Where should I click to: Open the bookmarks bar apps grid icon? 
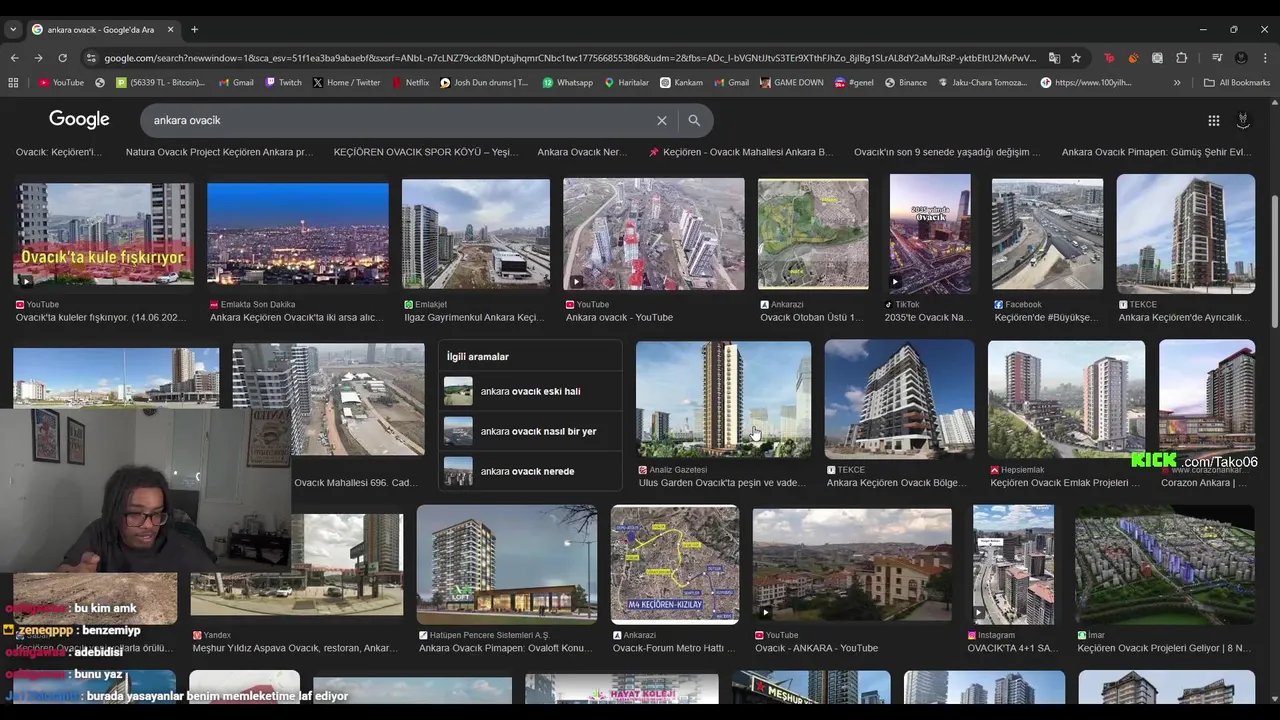click(13, 83)
